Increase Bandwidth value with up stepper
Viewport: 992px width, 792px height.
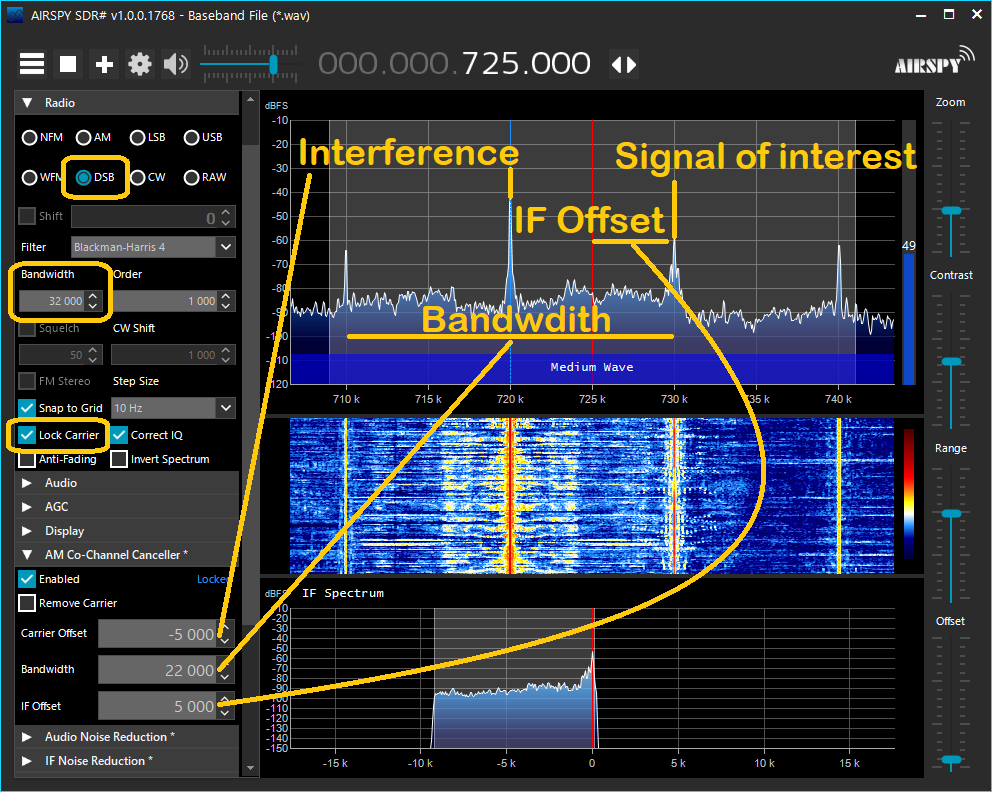pos(93,295)
